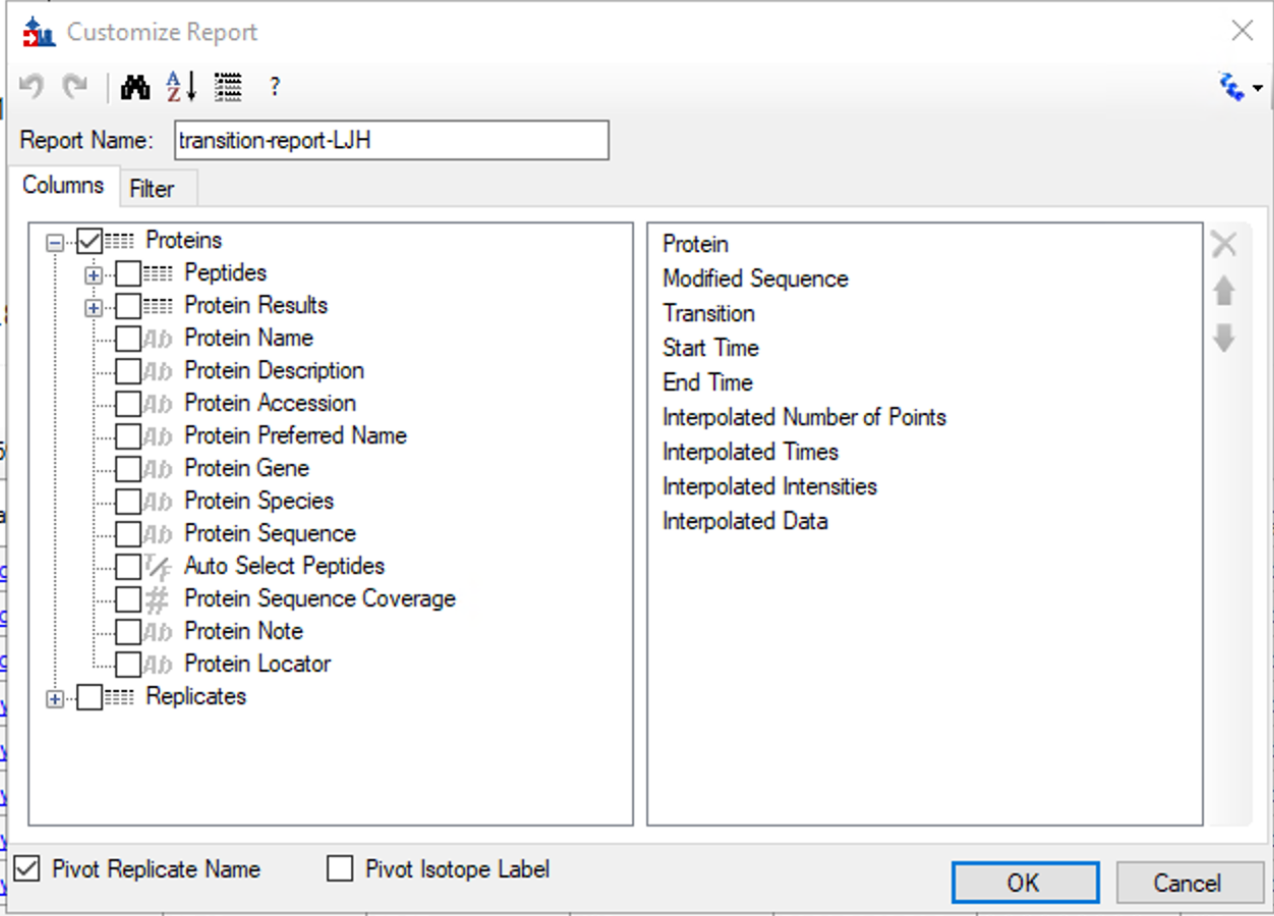Click the undo arrow icon
The width and height of the screenshot is (1274, 916).
pos(32,88)
